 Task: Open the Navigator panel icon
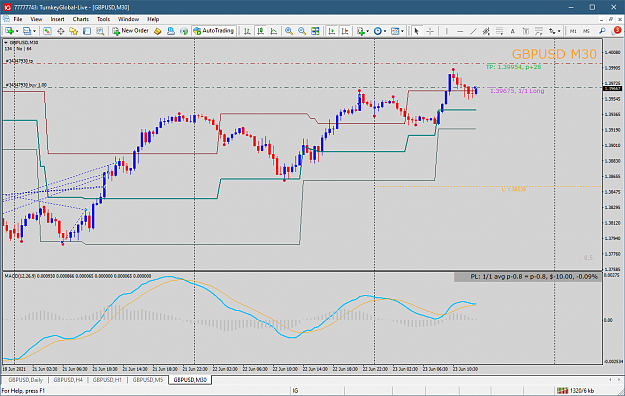[x=73, y=31]
